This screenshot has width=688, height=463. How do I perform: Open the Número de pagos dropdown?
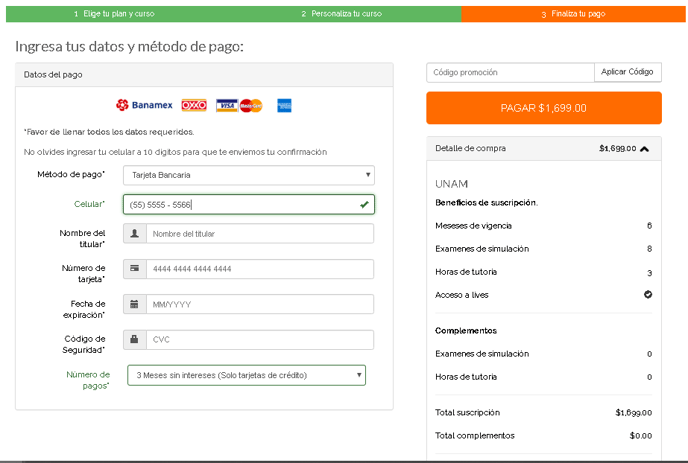[x=247, y=375]
